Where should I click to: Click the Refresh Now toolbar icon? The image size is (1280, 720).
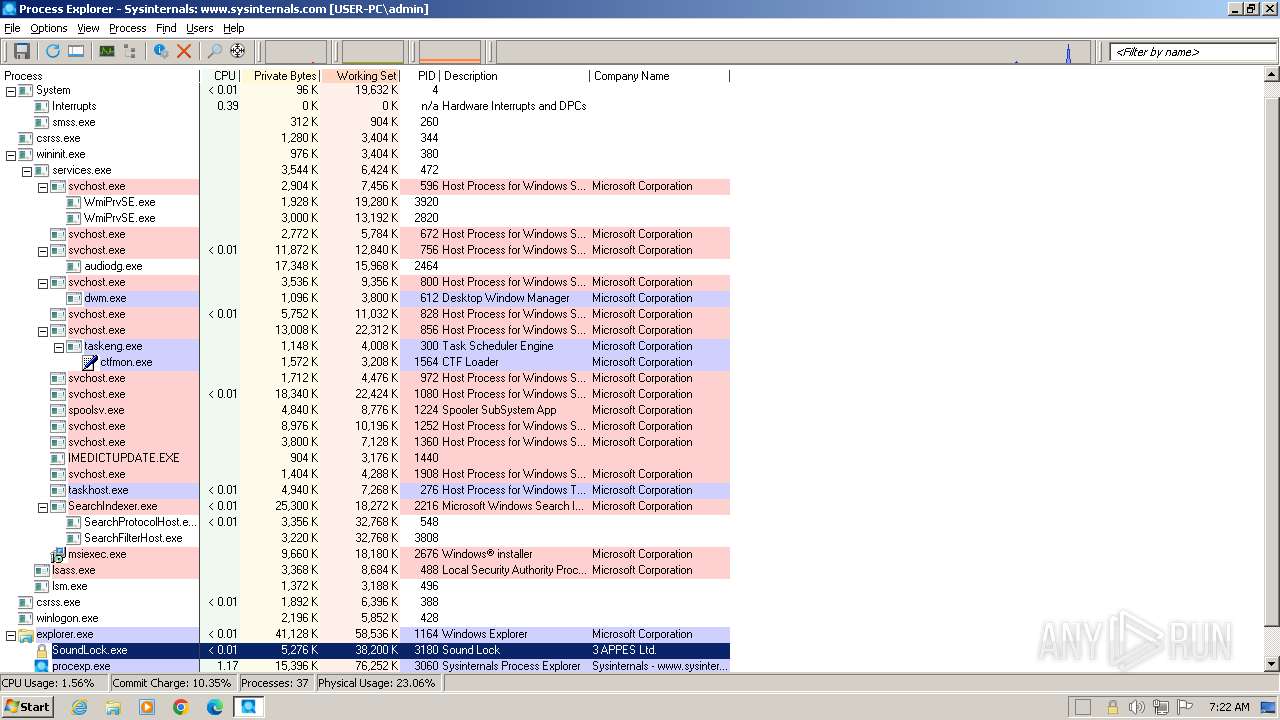(52, 51)
